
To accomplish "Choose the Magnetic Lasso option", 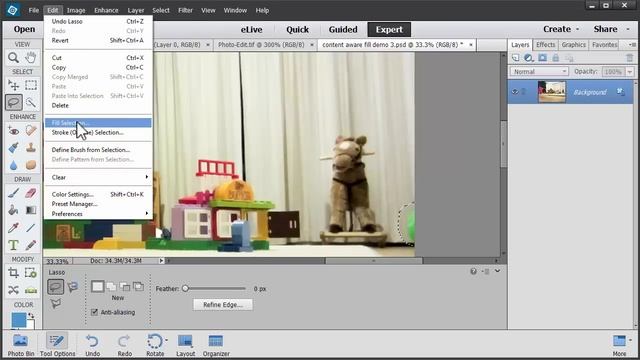I will (x=73, y=287).
